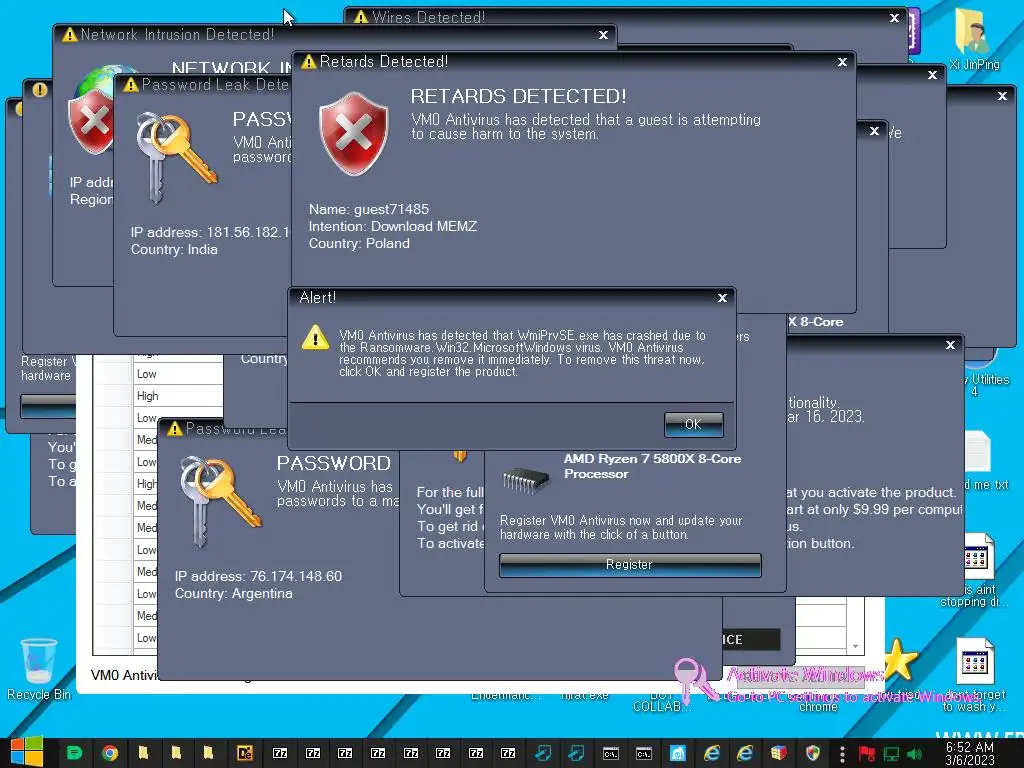
Task: Click the dark button ending in 'ICE'
Action: tap(751, 639)
